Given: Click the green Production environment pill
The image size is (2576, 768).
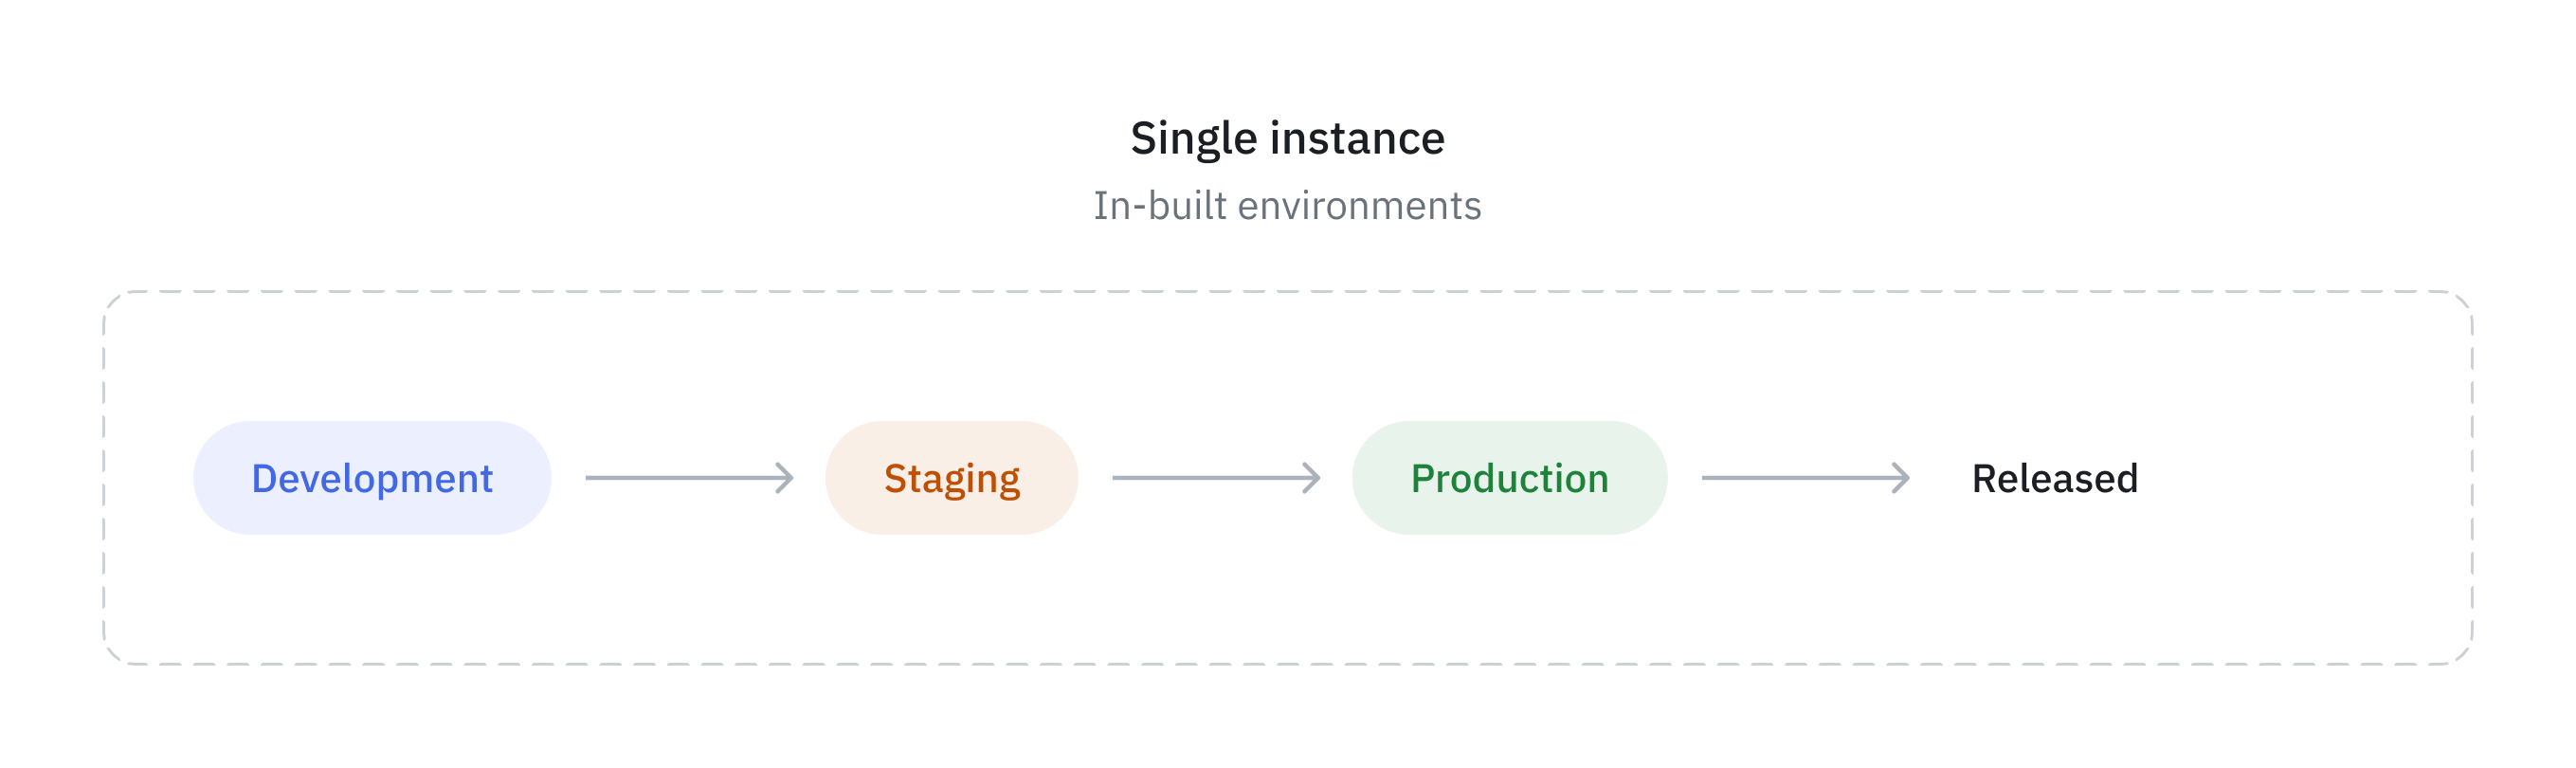Looking at the screenshot, I should click(1509, 478).
